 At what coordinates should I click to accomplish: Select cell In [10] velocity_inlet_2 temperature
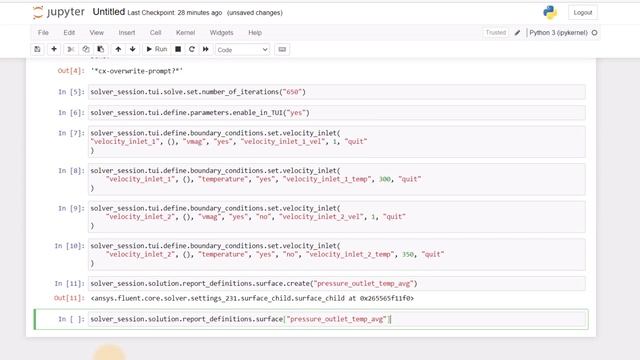point(337,254)
